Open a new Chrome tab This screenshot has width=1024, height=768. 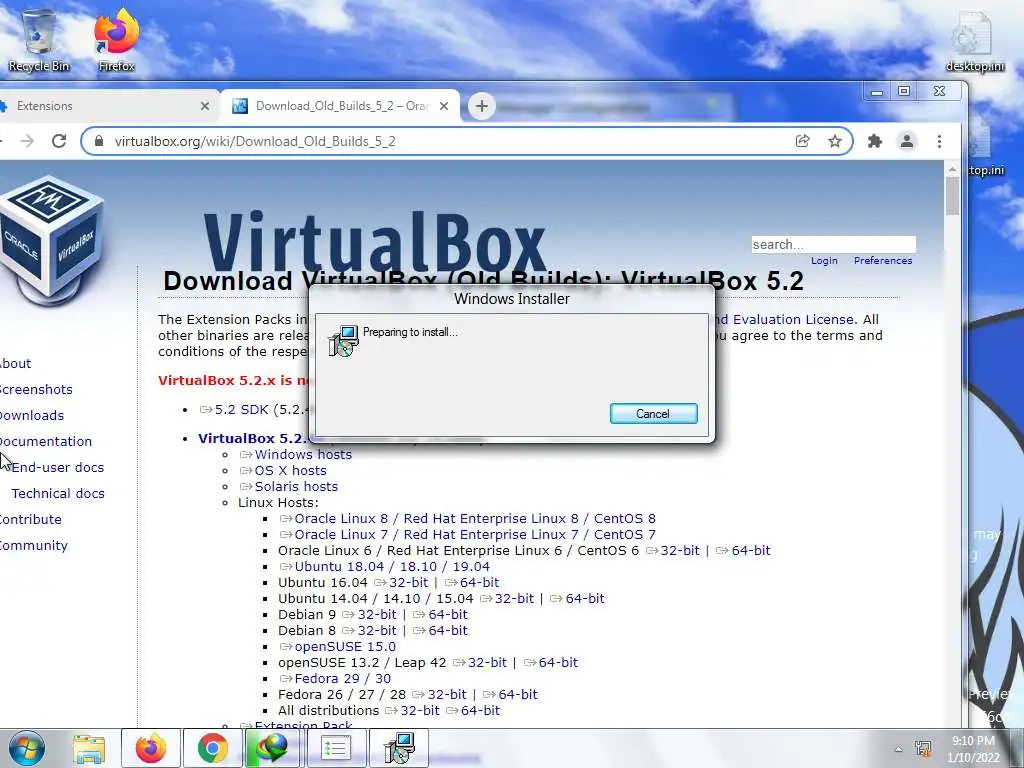click(x=481, y=106)
